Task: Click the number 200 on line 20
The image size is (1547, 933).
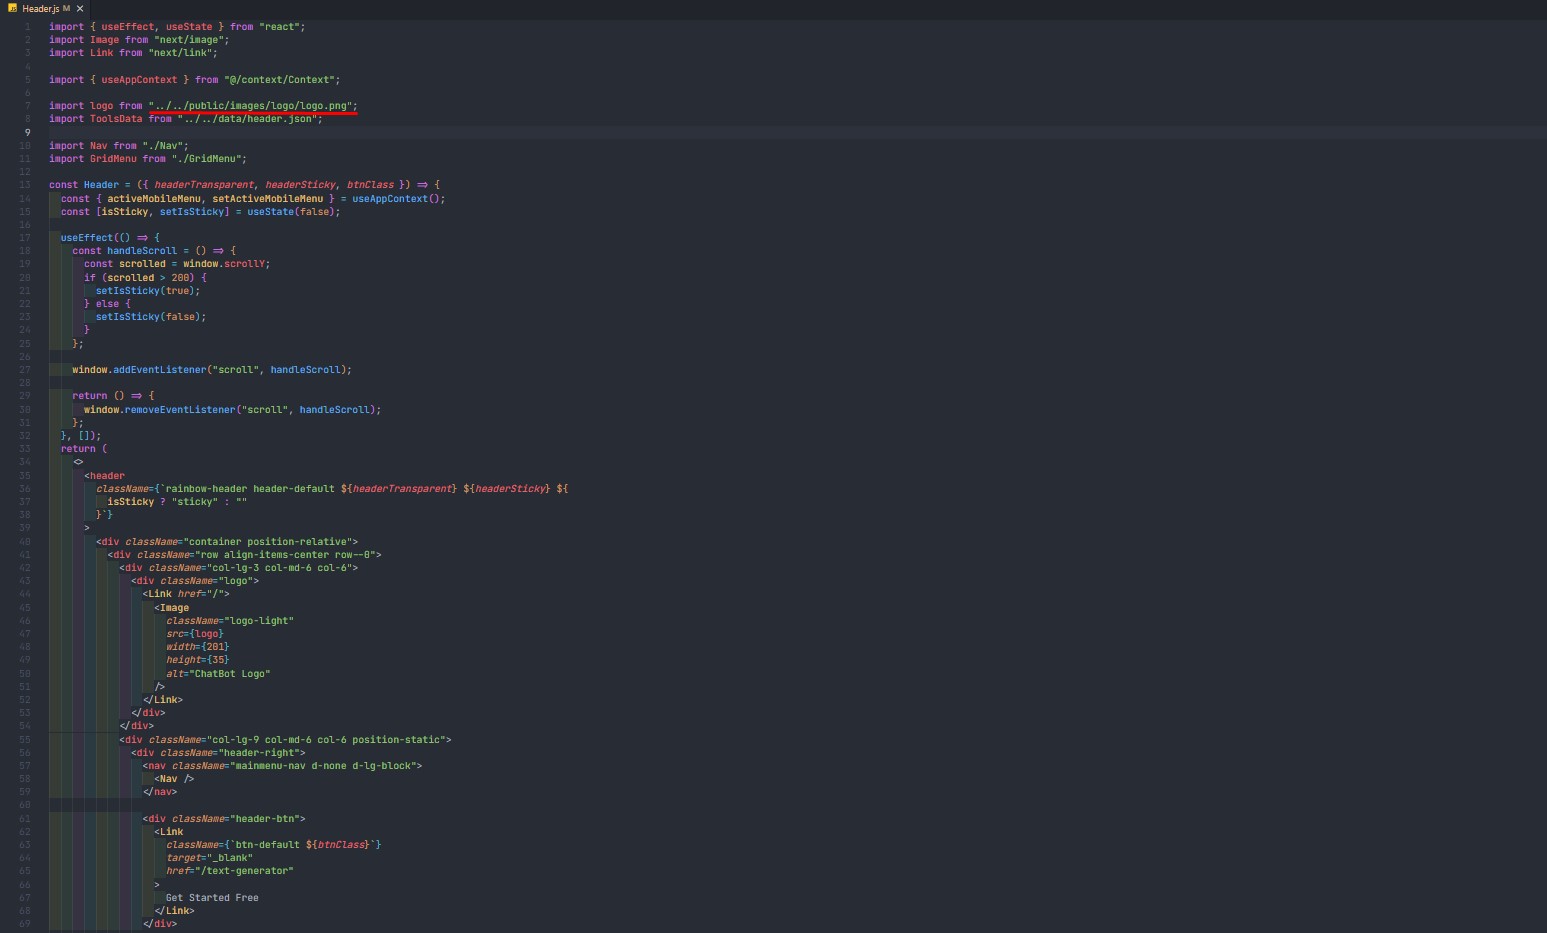Action: tap(180, 278)
